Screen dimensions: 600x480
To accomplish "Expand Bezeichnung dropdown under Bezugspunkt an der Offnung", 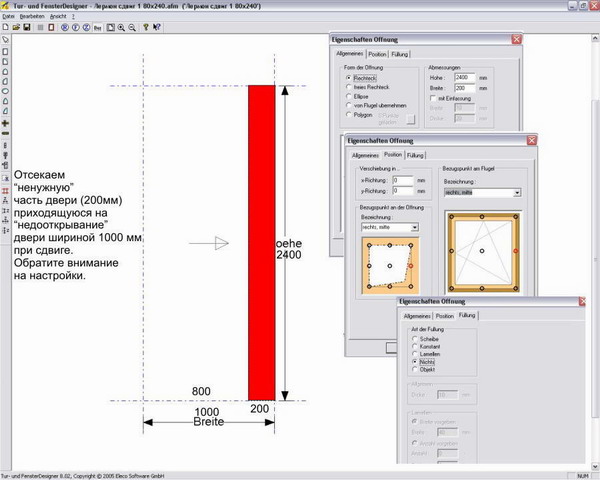I will (414, 227).
